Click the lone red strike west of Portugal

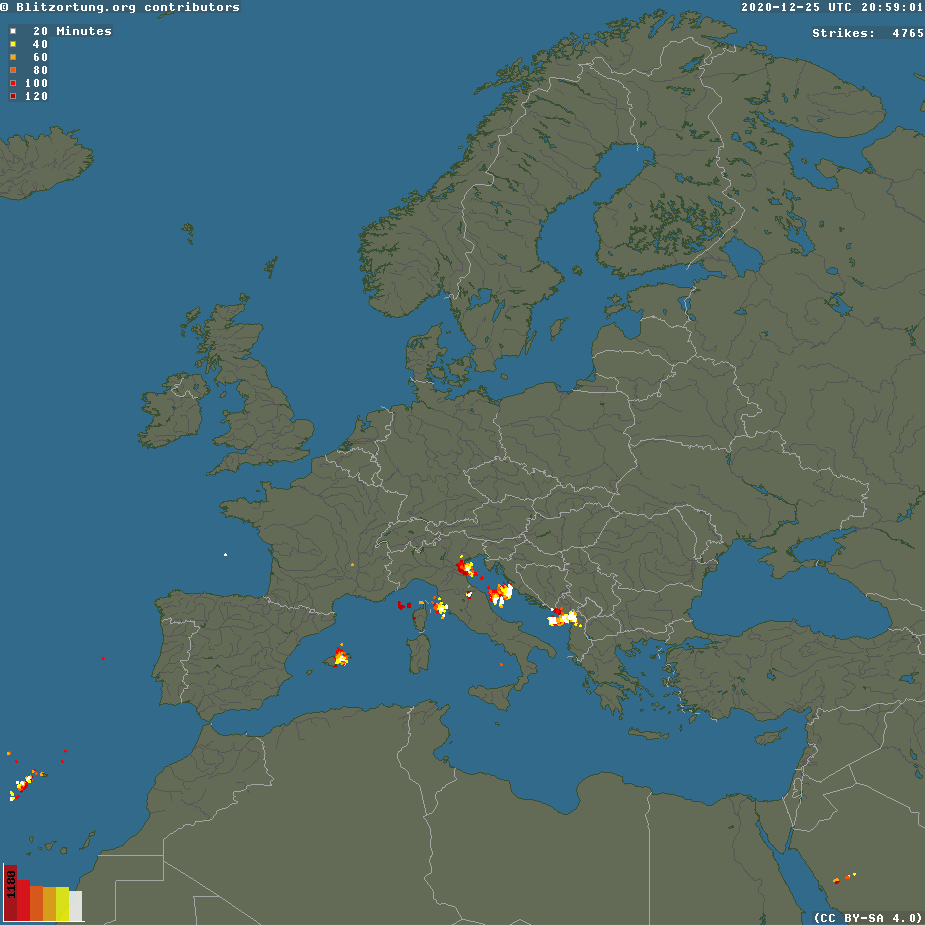point(103,658)
